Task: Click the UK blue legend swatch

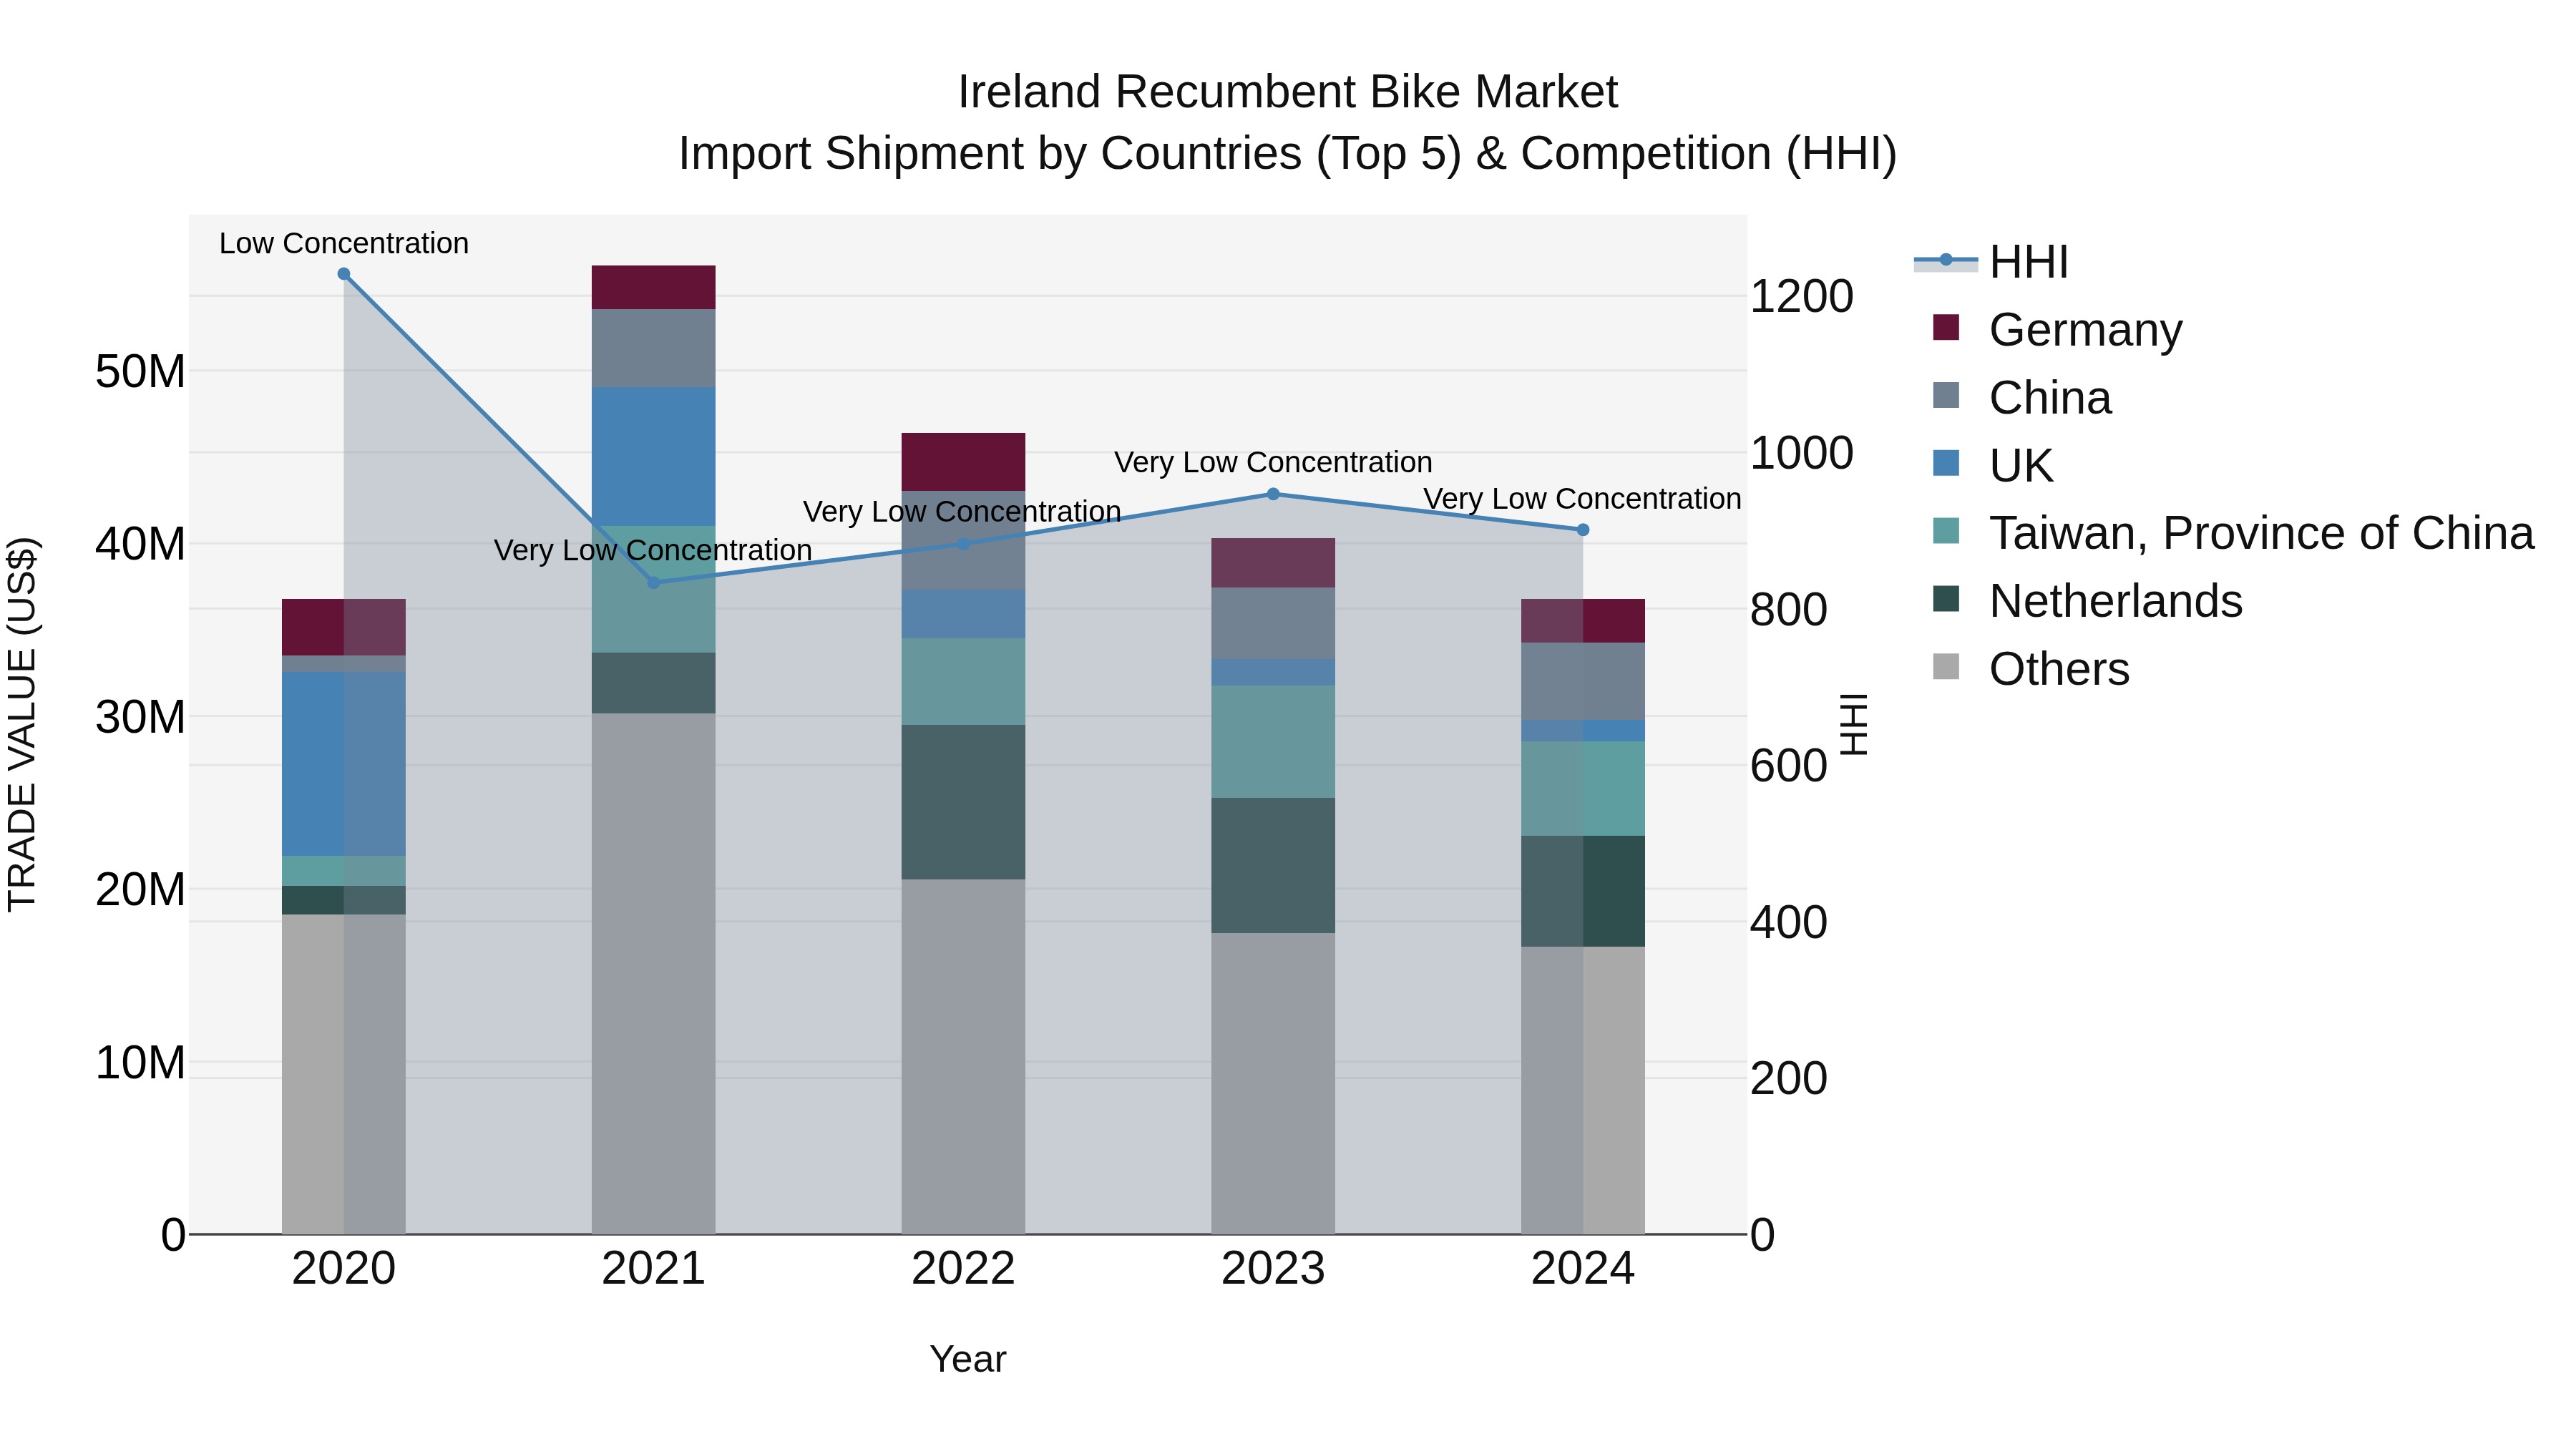Action: pyautogui.click(x=1946, y=463)
